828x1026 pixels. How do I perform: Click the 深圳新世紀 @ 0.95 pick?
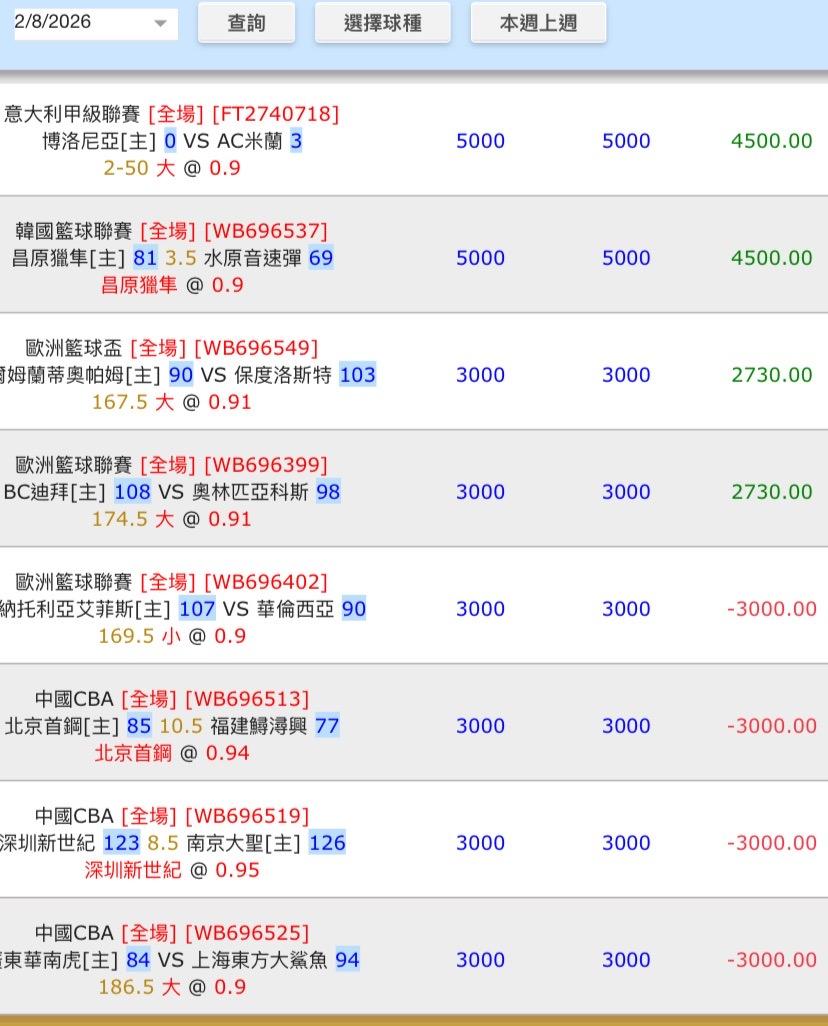172,870
